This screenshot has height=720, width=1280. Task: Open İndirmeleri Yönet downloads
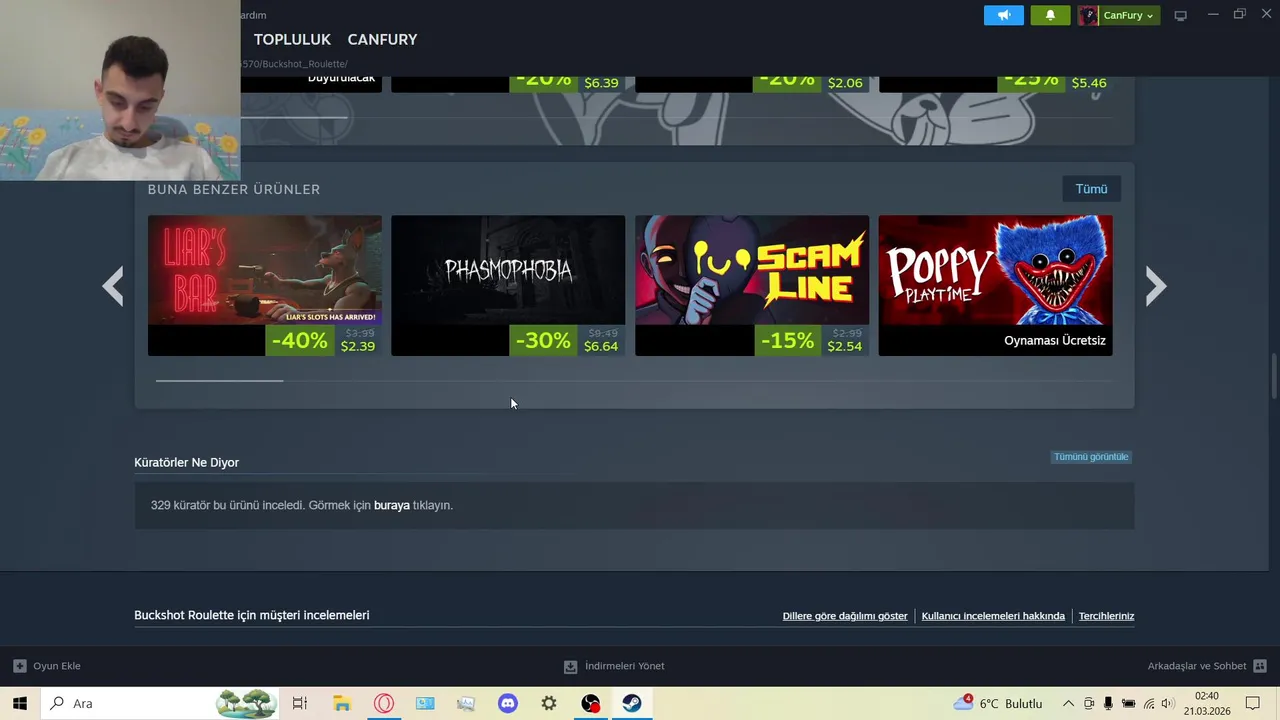click(x=614, y=666)
